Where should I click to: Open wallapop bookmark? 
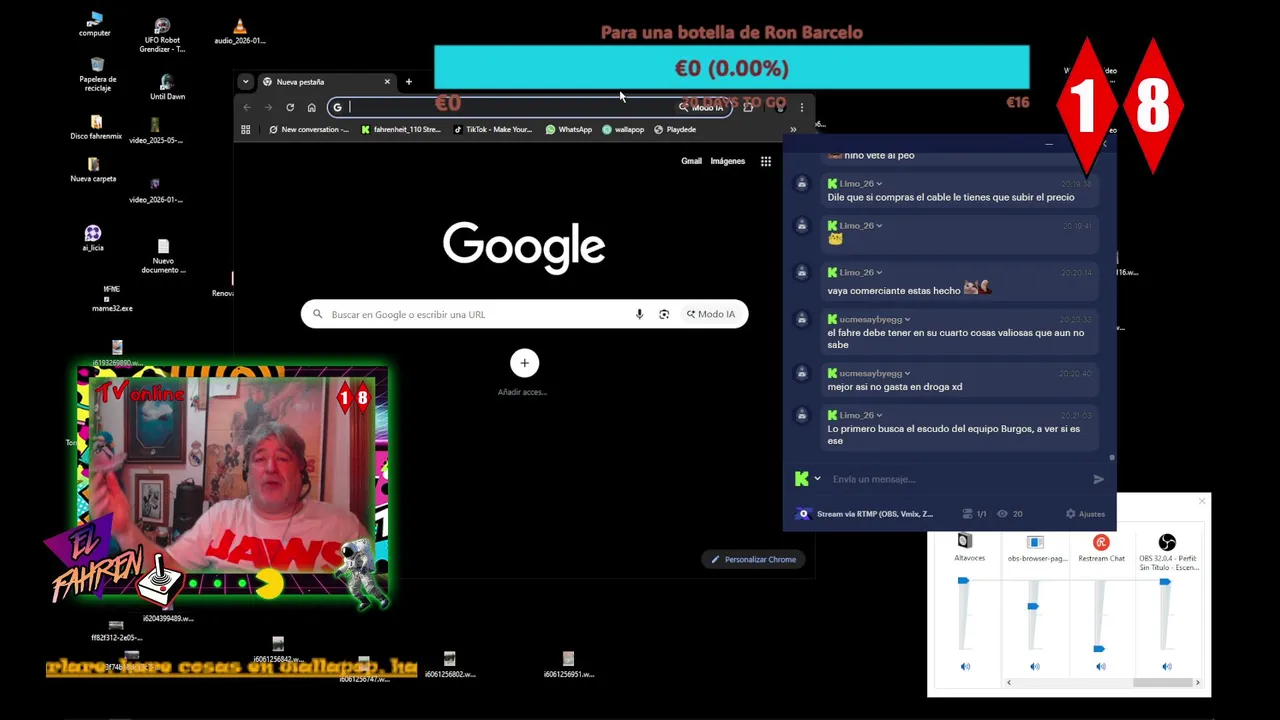coord(623,129)
